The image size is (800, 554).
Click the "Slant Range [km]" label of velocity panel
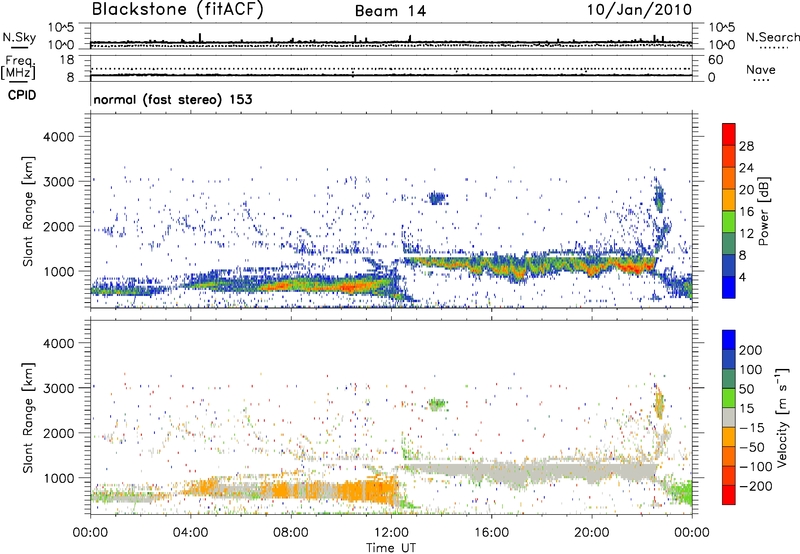[x=28, y=417]
